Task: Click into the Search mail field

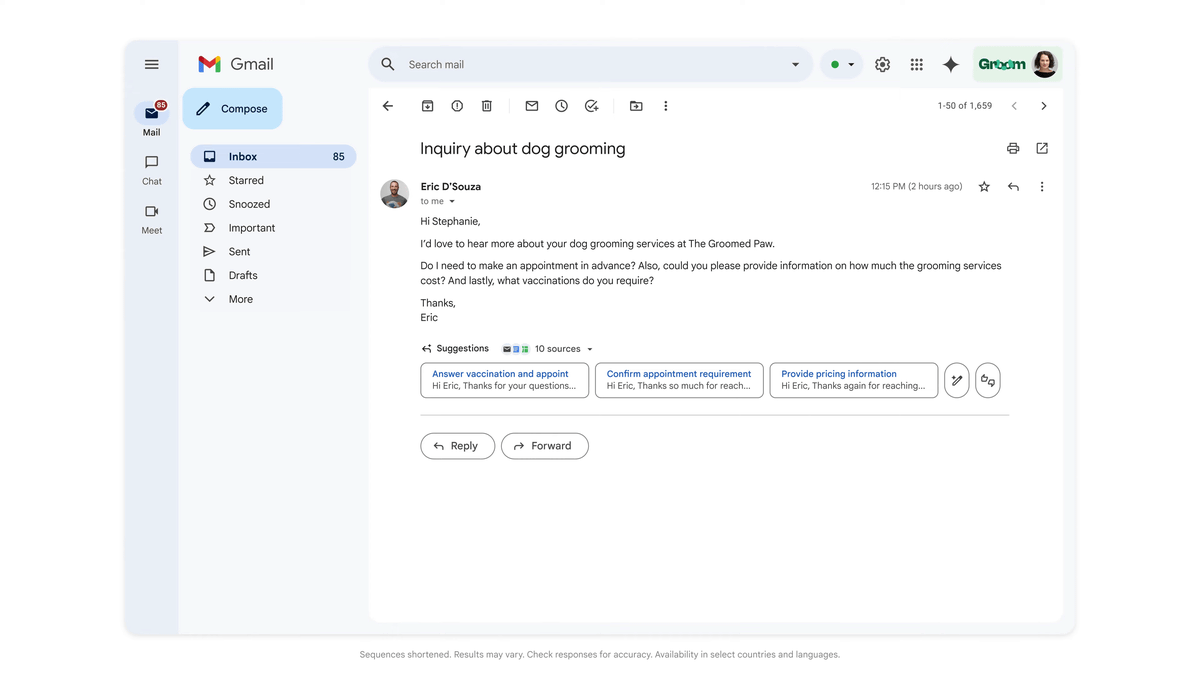Action: point(590,65)
